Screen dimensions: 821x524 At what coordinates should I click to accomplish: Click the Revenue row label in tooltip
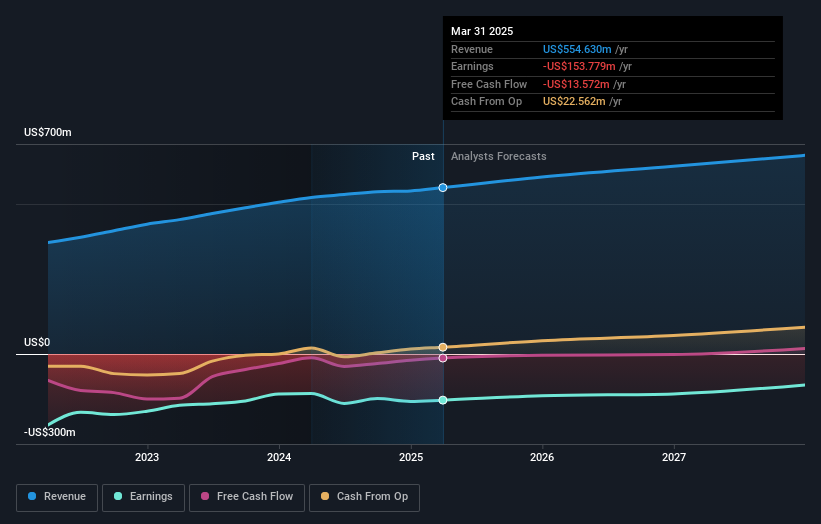tap(472, 49)
